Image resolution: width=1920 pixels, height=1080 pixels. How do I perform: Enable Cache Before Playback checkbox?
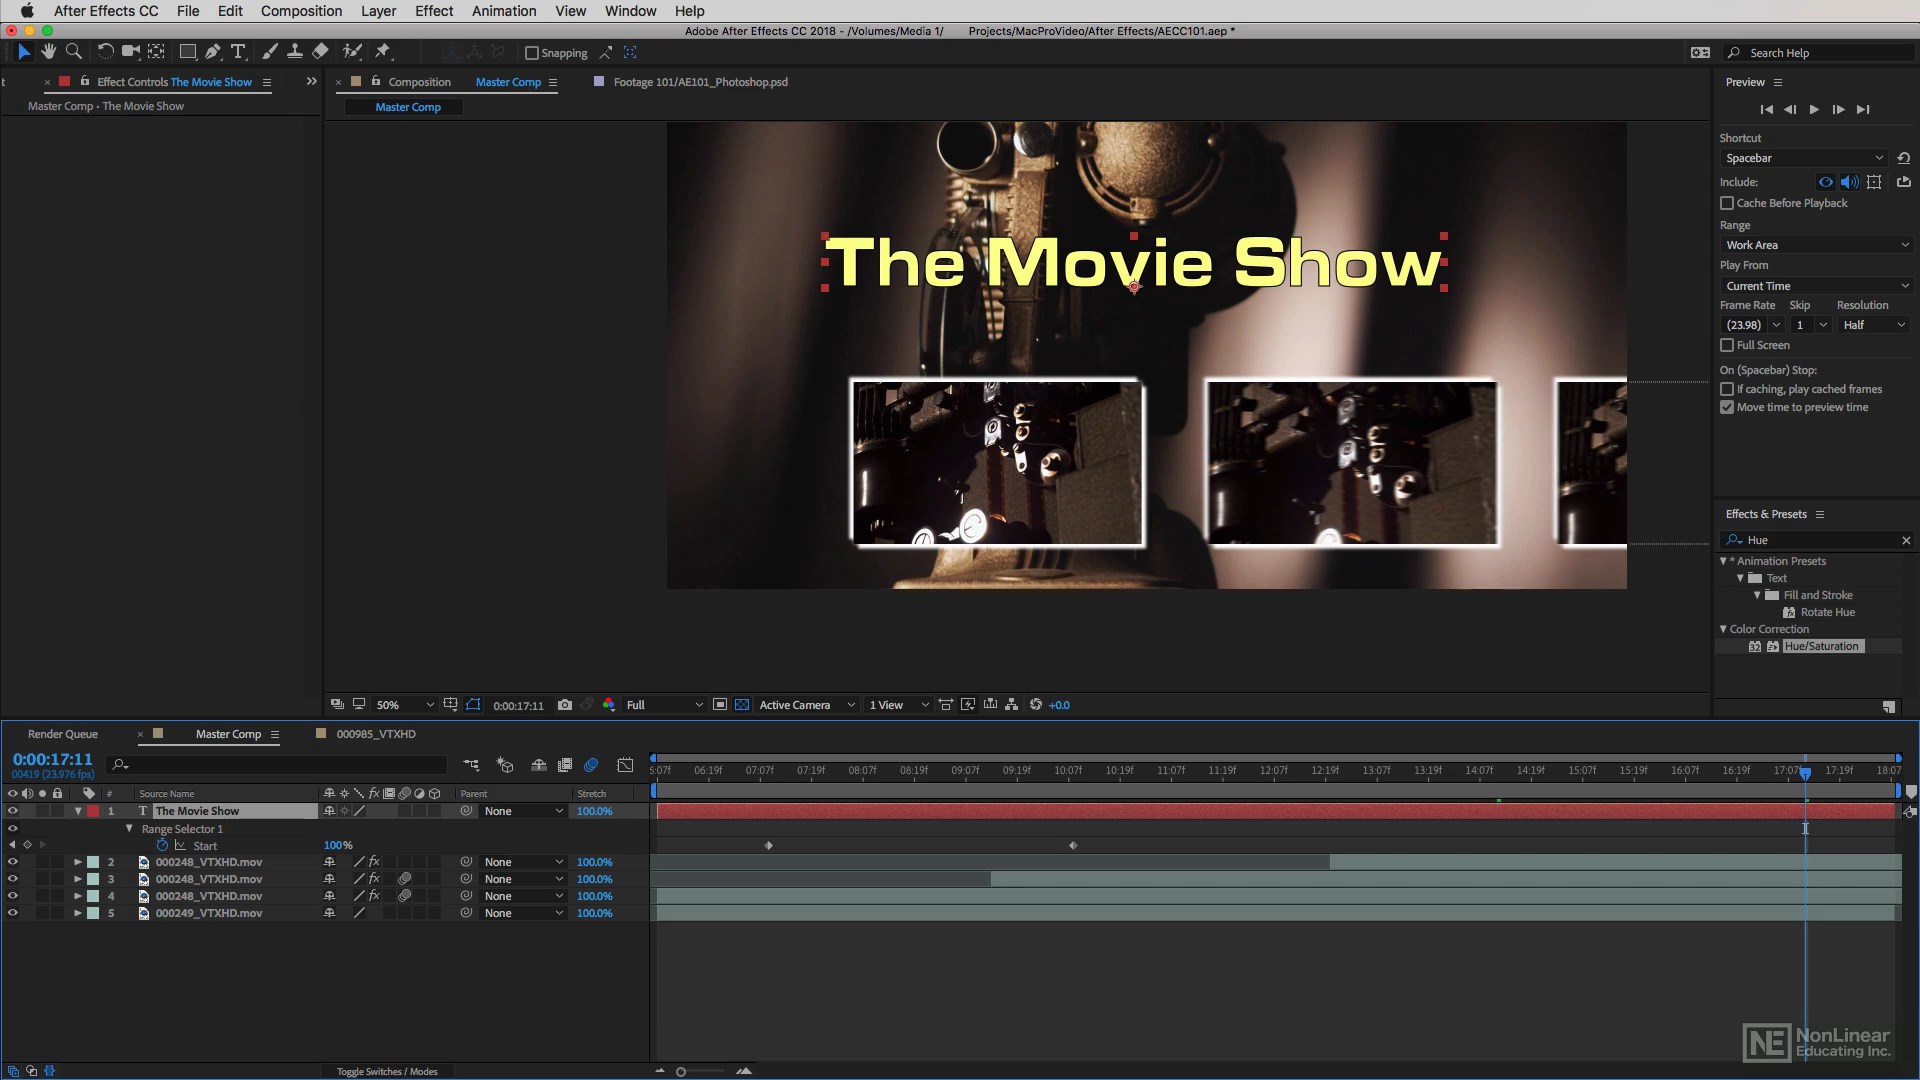click(x=1727, y=203)
